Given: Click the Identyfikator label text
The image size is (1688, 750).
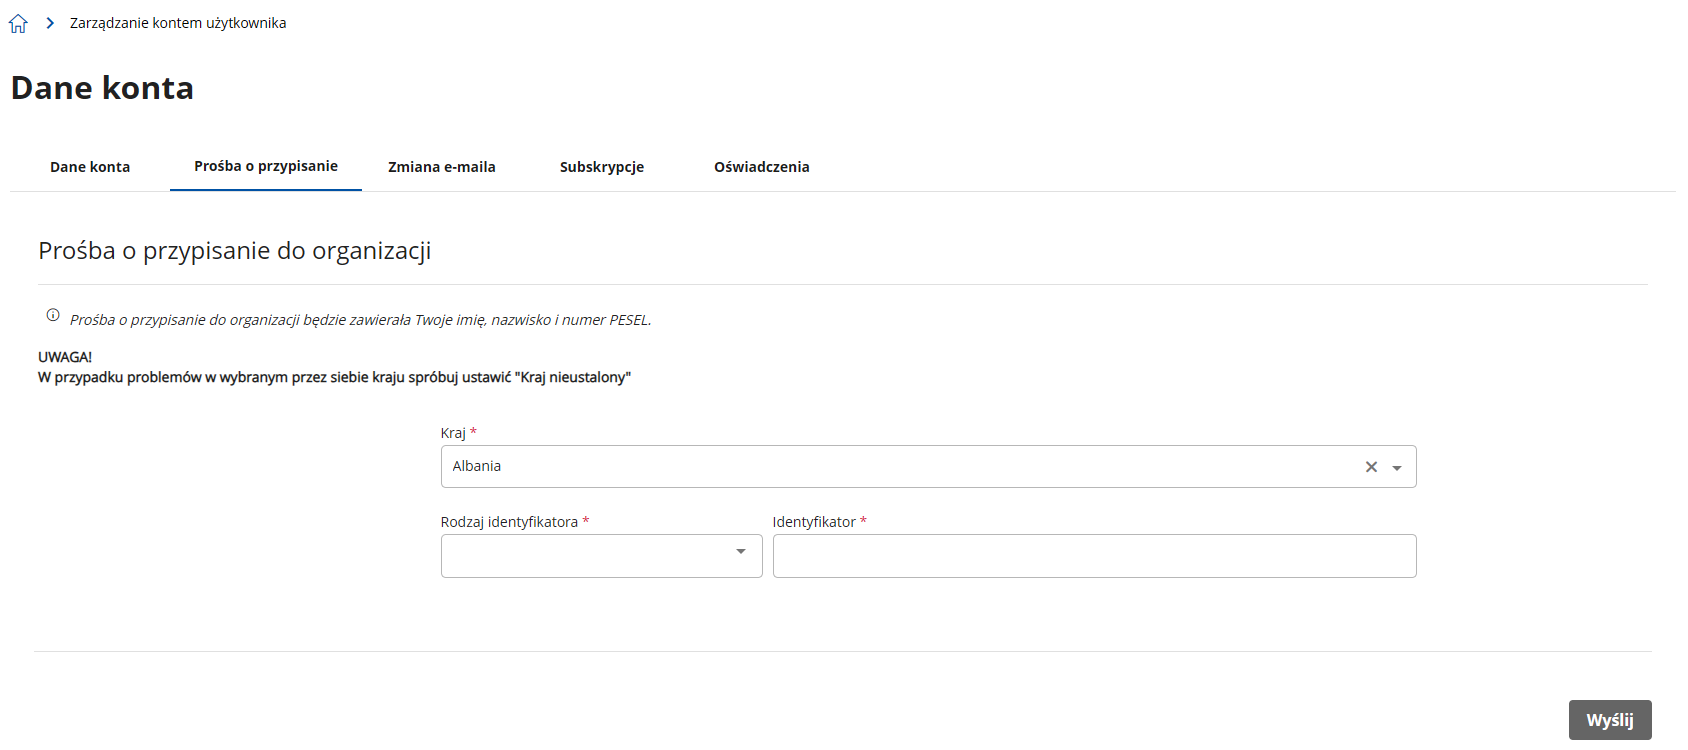Looking at the screenshot, I should click(814, 522).
